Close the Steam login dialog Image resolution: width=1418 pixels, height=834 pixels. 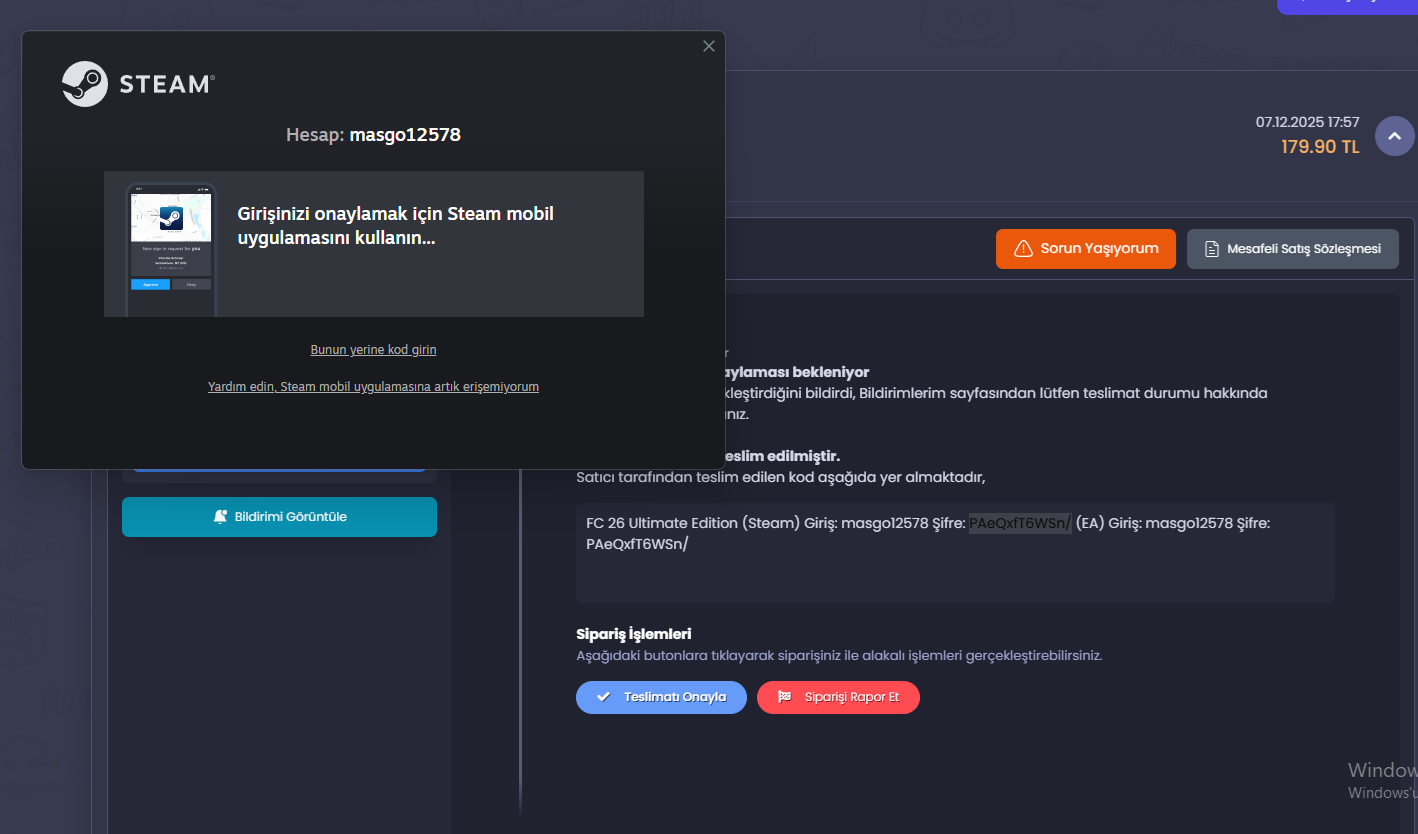pyautogui.click(x=709, y=46)
